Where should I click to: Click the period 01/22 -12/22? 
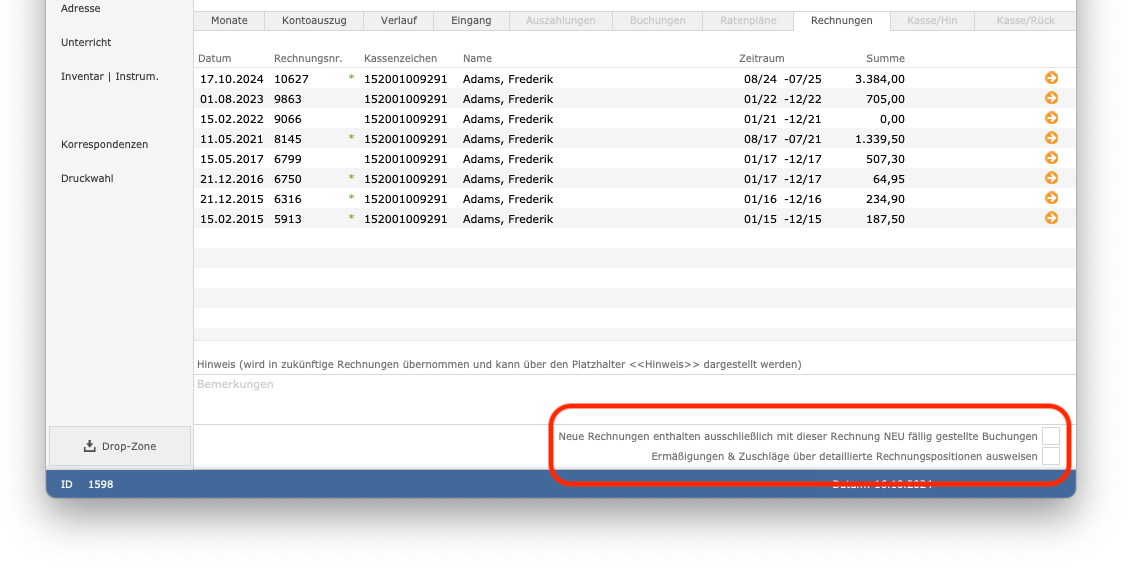pos(783,99)
